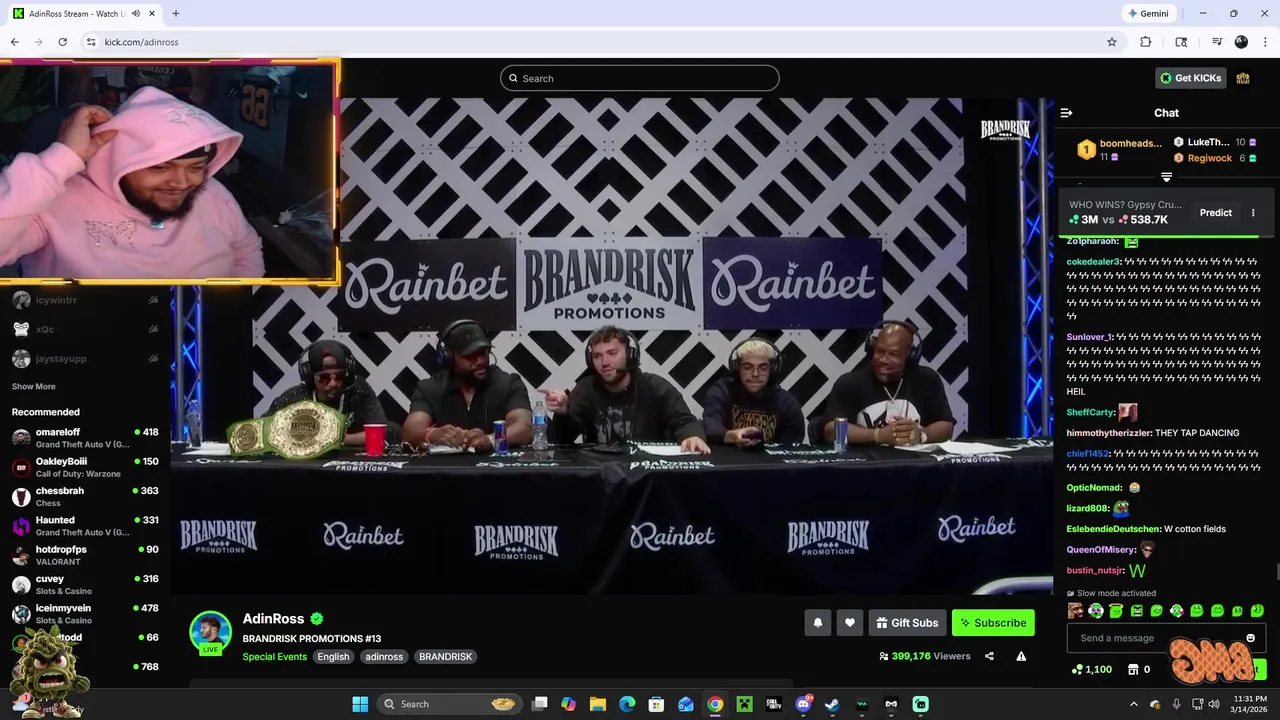Select boomheads top gifter entry
The image size is (1280, 720).
(x=1120, y=149)
